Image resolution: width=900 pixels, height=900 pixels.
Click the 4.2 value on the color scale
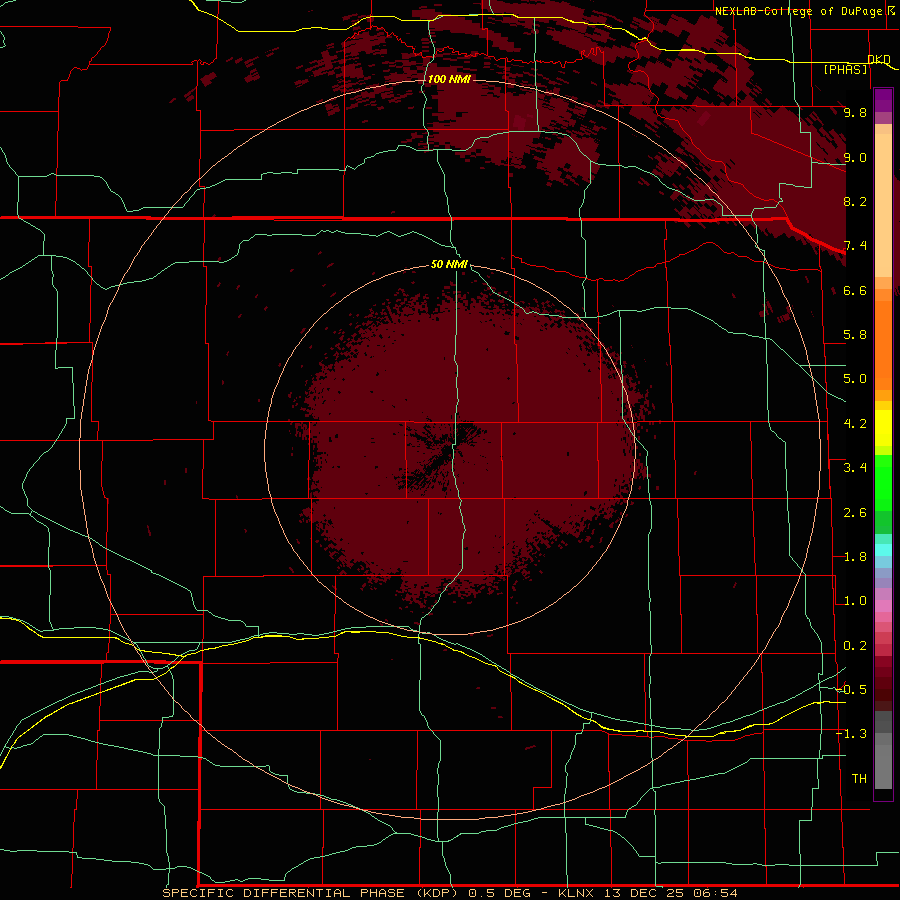pos(855,424)
